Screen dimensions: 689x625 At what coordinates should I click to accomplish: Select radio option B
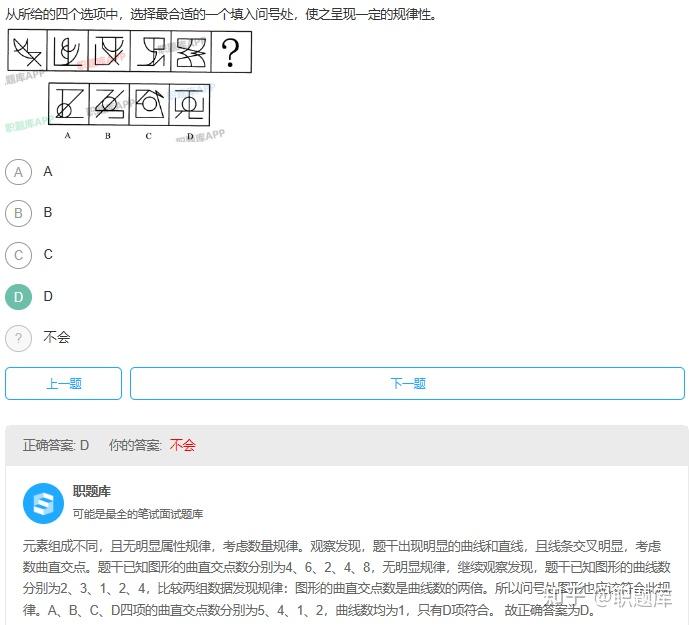click(x=18, y=213)
